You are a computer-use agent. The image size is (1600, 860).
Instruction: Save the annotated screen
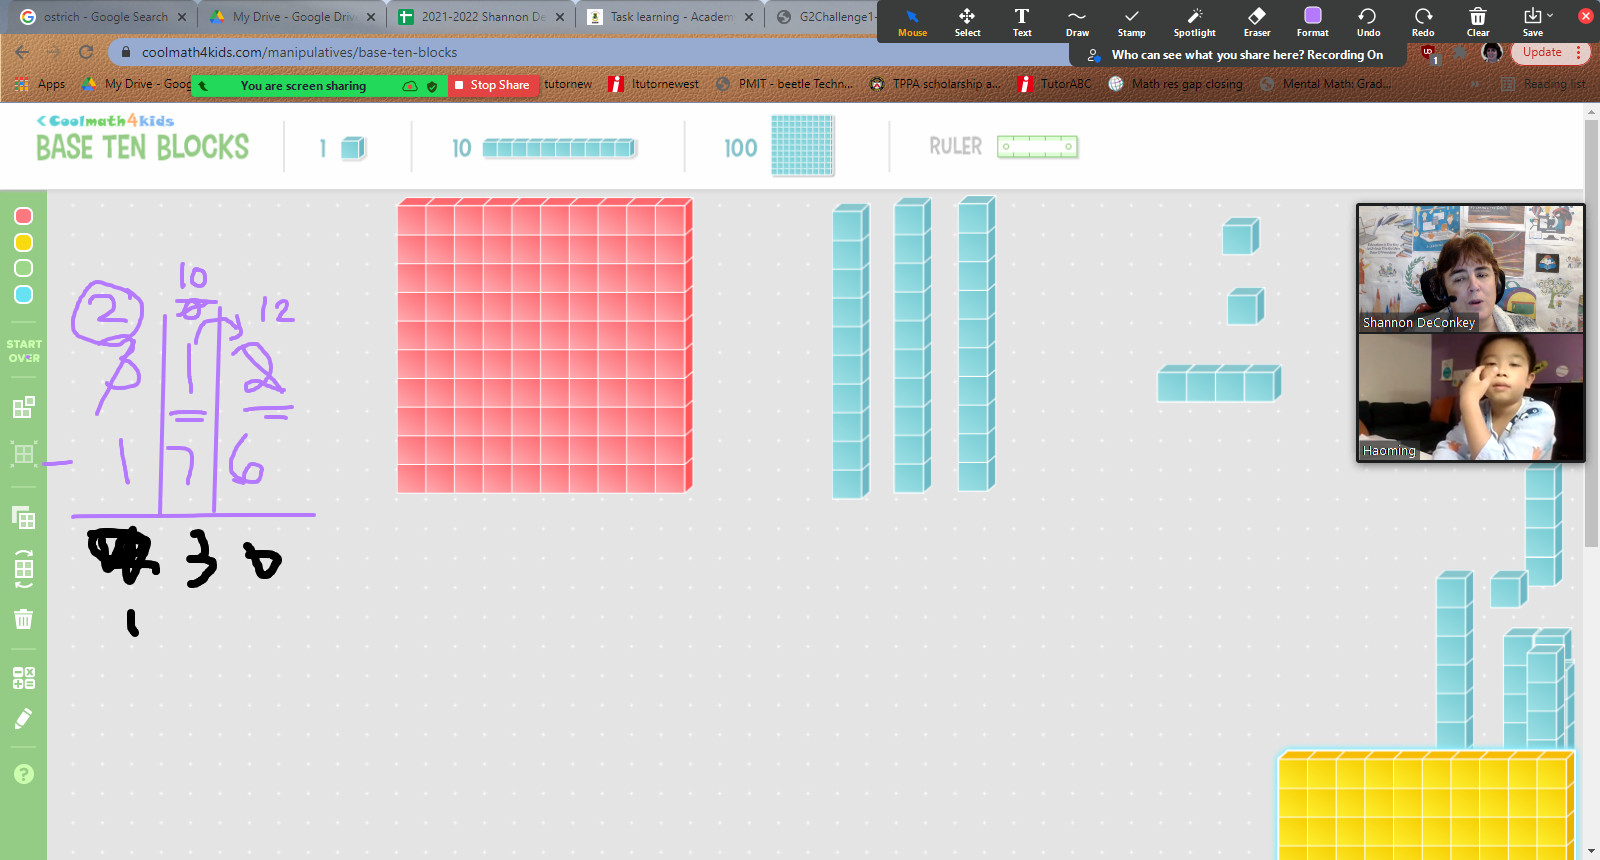point(1533,22)
